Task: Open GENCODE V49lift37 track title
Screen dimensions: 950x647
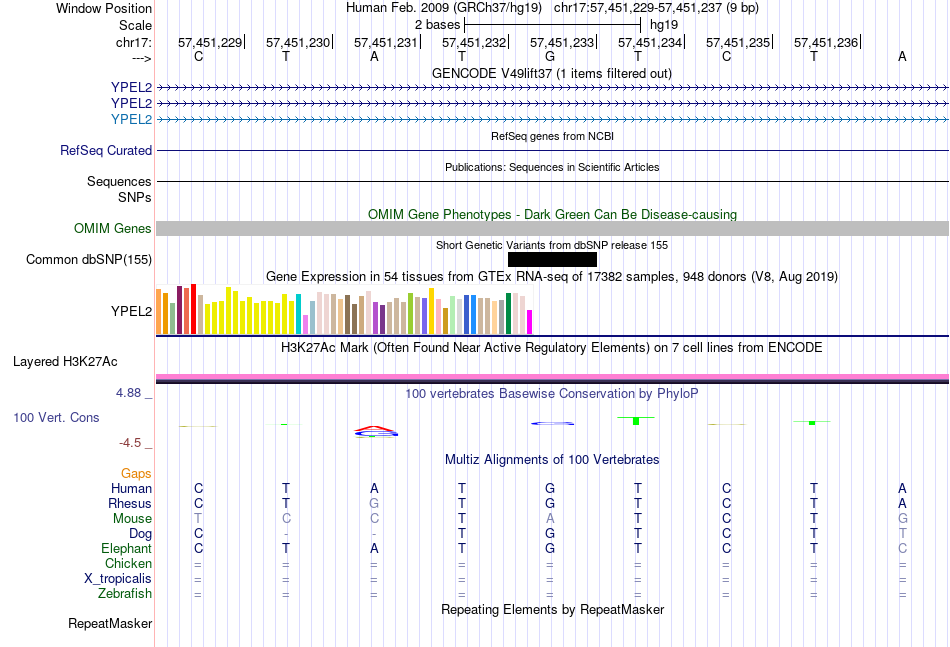Action: click(552, 73)
